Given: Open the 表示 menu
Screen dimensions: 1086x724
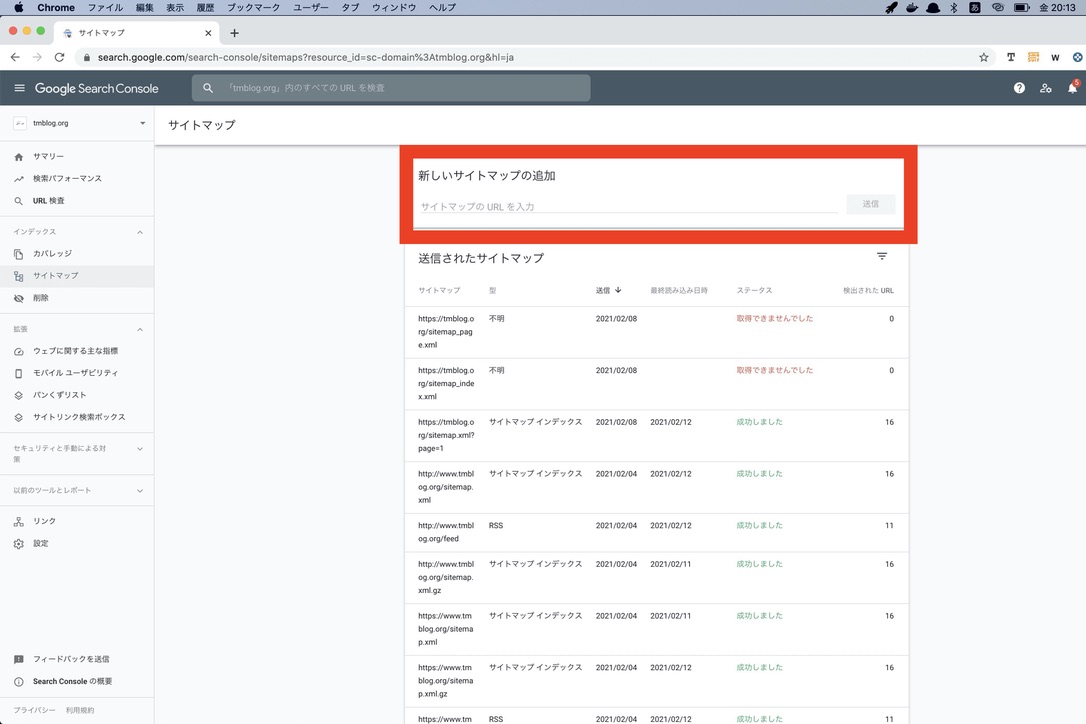Looking at the screenshot, I should (175, 8).
